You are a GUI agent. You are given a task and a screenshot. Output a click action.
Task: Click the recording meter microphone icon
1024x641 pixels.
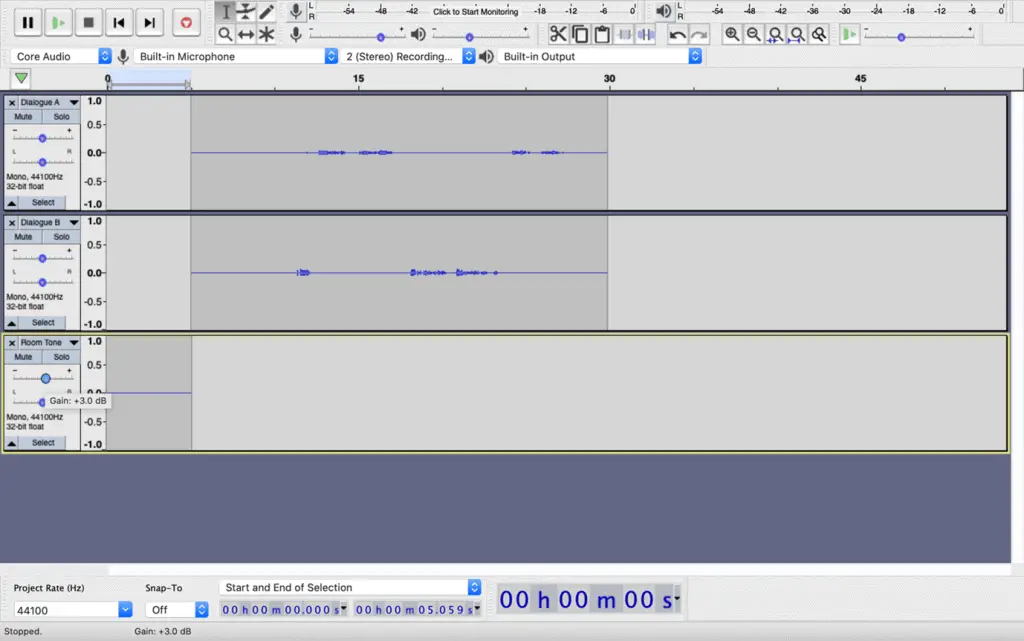point(296,11)
